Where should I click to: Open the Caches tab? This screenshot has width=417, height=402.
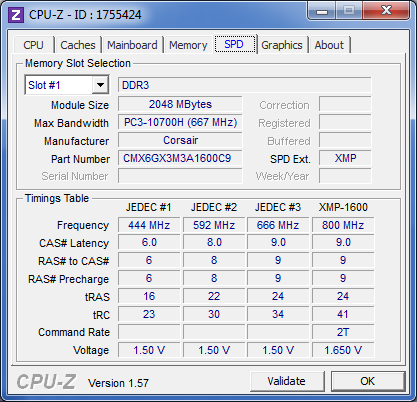pos(78,45)
